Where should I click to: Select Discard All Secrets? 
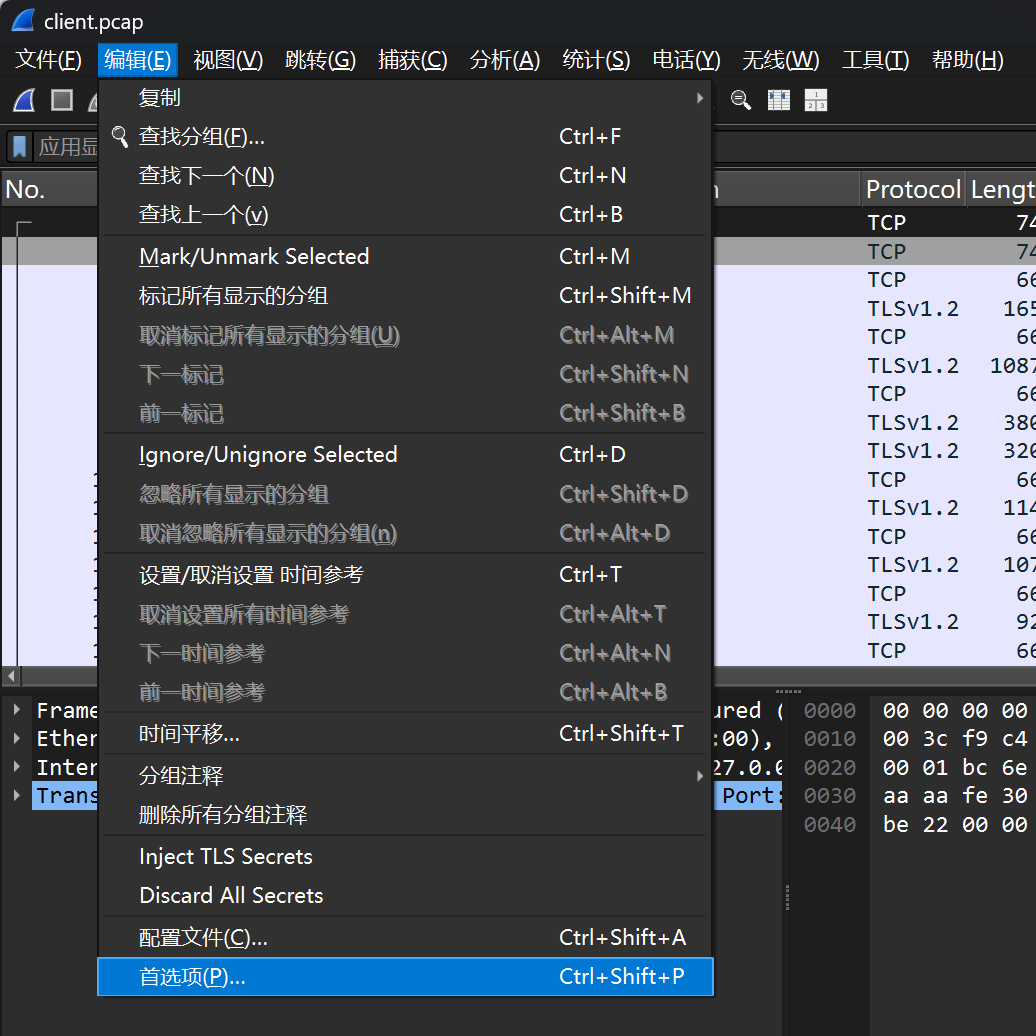click(405, 895)
